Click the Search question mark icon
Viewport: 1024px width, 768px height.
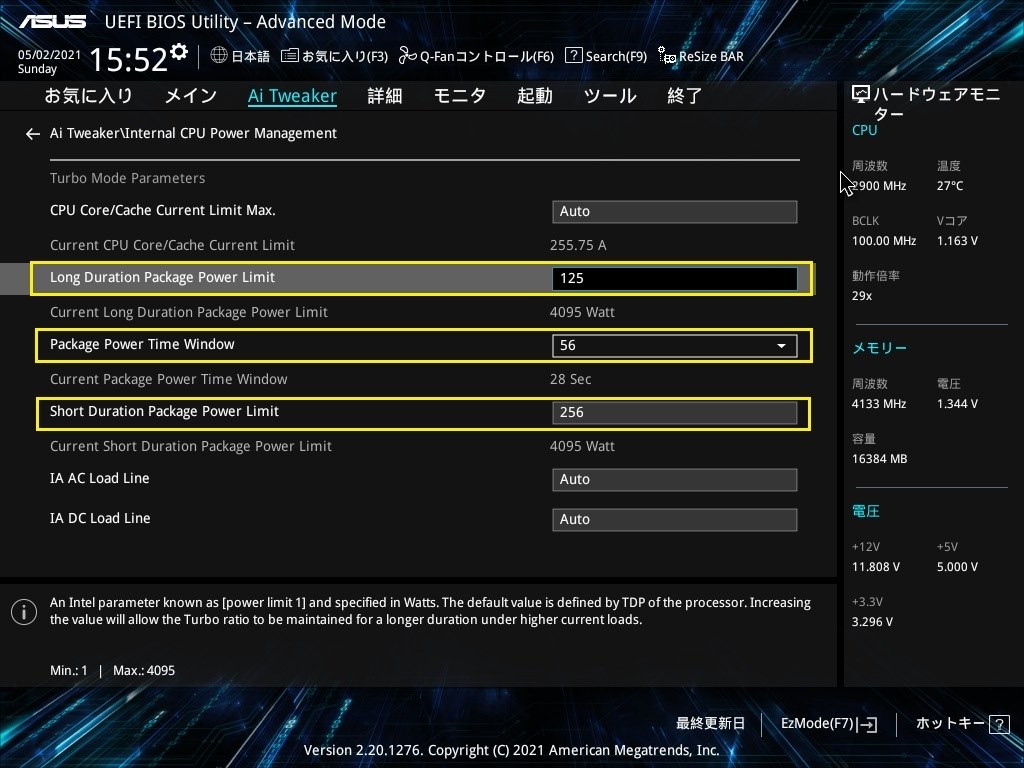coord(573,56)
